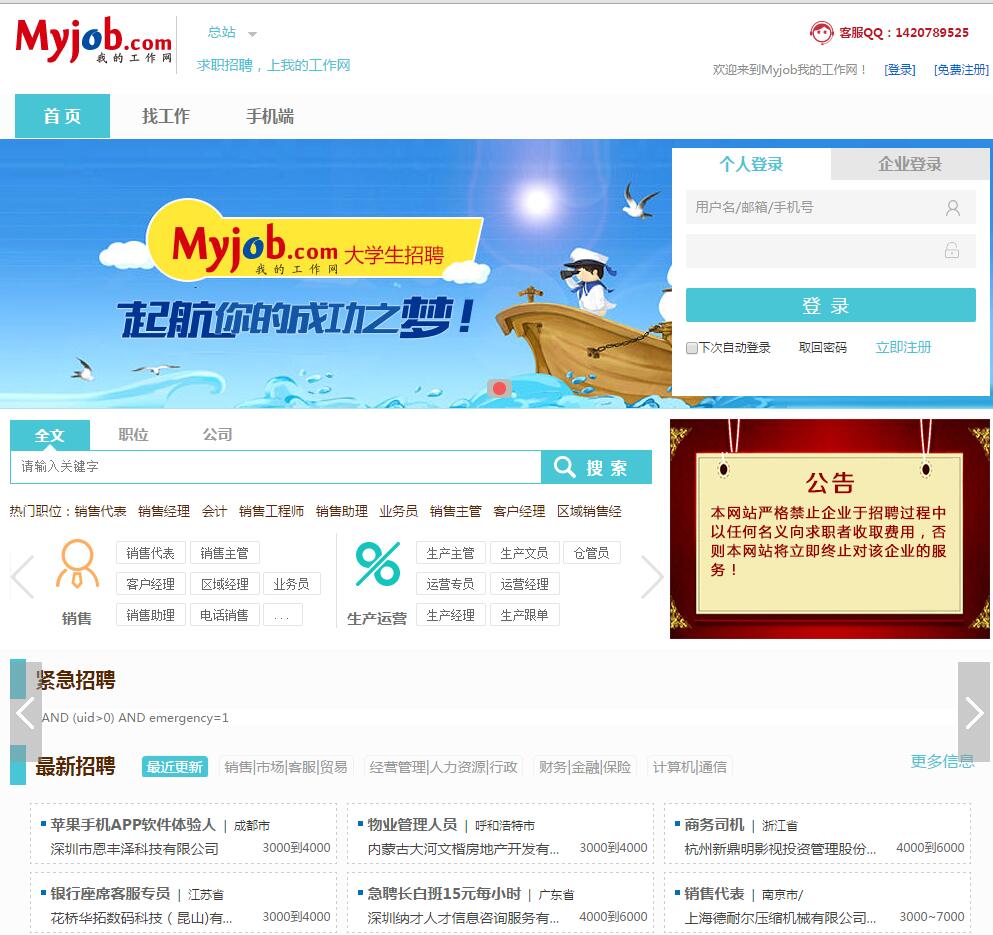Click the 公告 announcement banner

[830, 528]
